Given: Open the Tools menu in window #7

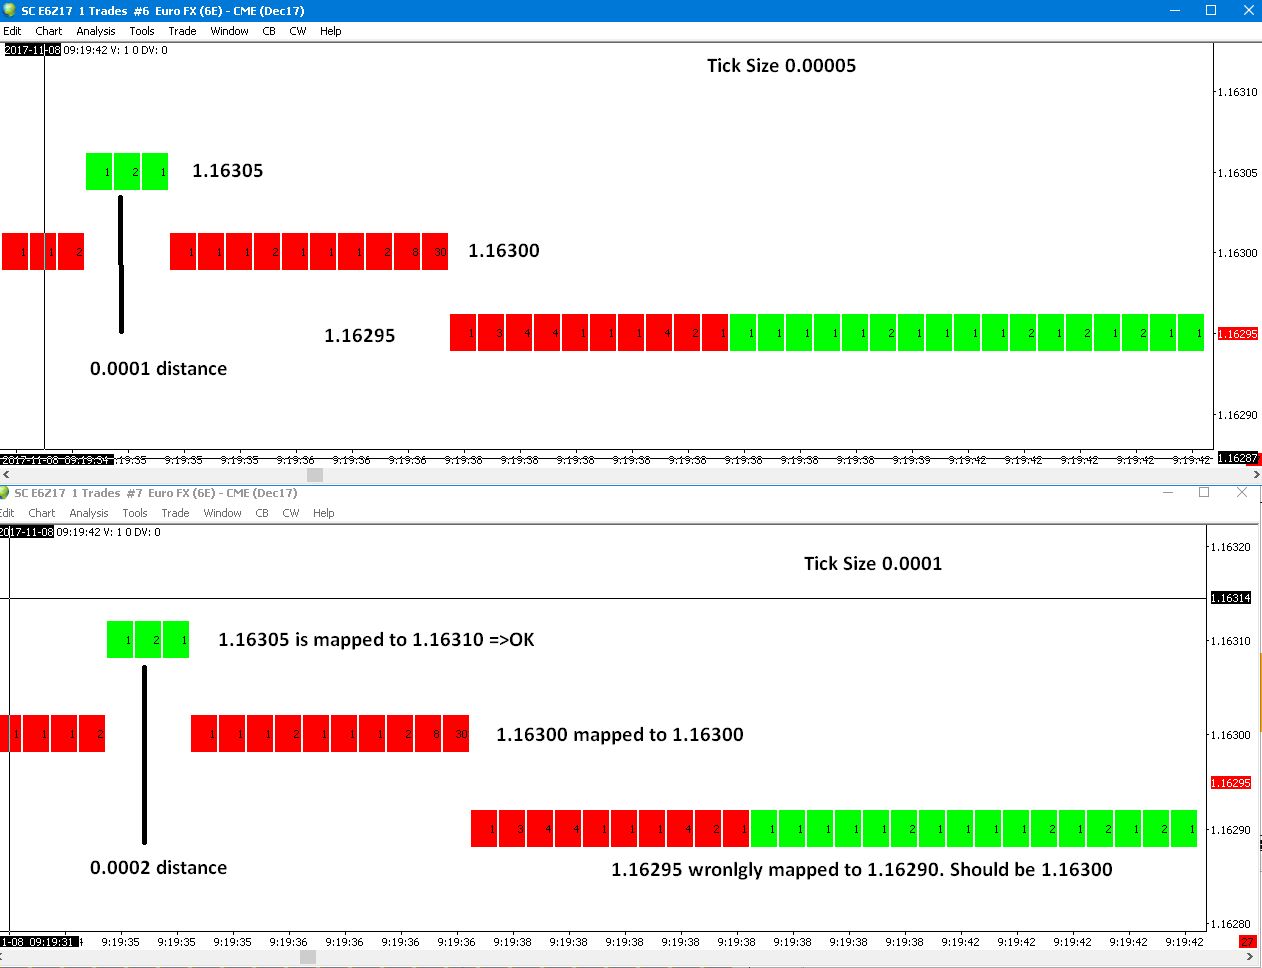Looking at the screenshot, I should [135, 513].
